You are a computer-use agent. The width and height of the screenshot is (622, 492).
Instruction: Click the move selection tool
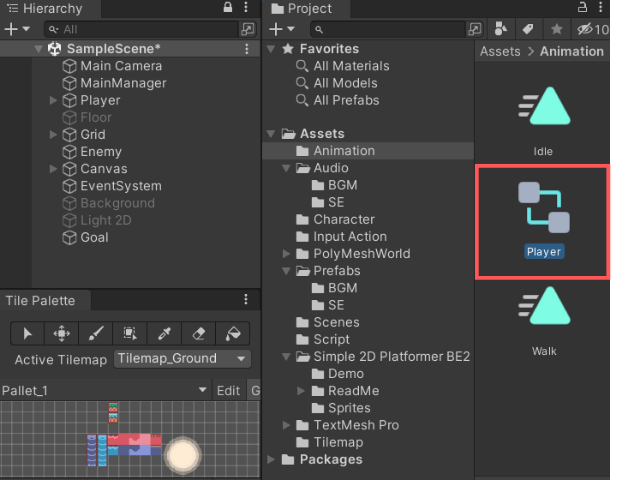62,334
